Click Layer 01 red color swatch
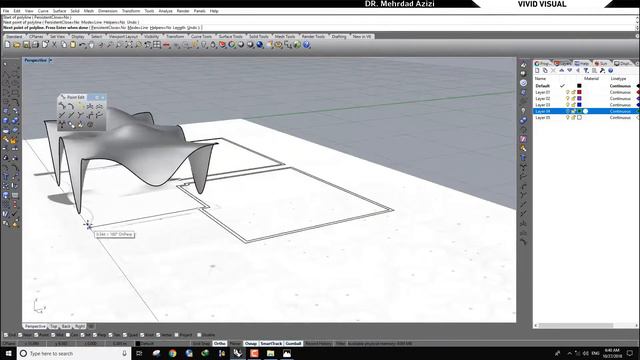Viewport: 640px width, 360px height. click(579, 92)
